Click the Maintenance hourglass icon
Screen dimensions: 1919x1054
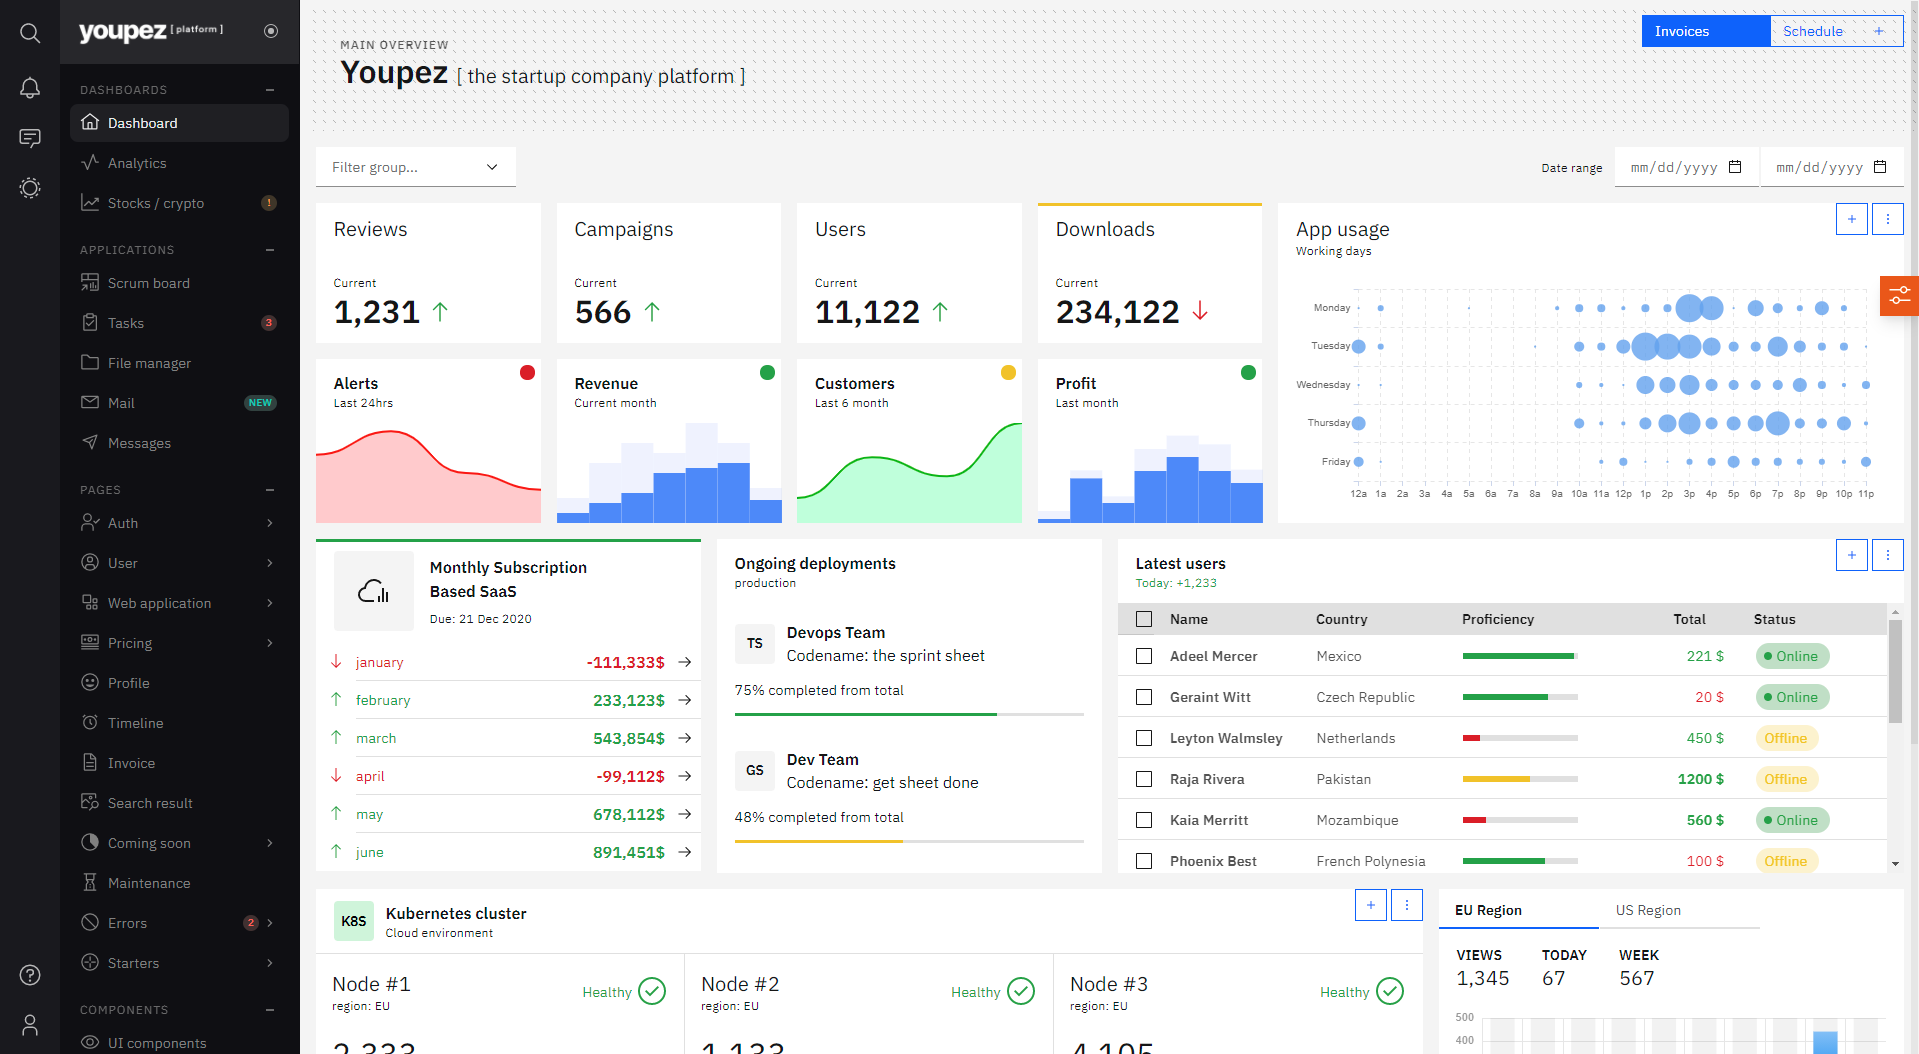click(x=90, y=882)
